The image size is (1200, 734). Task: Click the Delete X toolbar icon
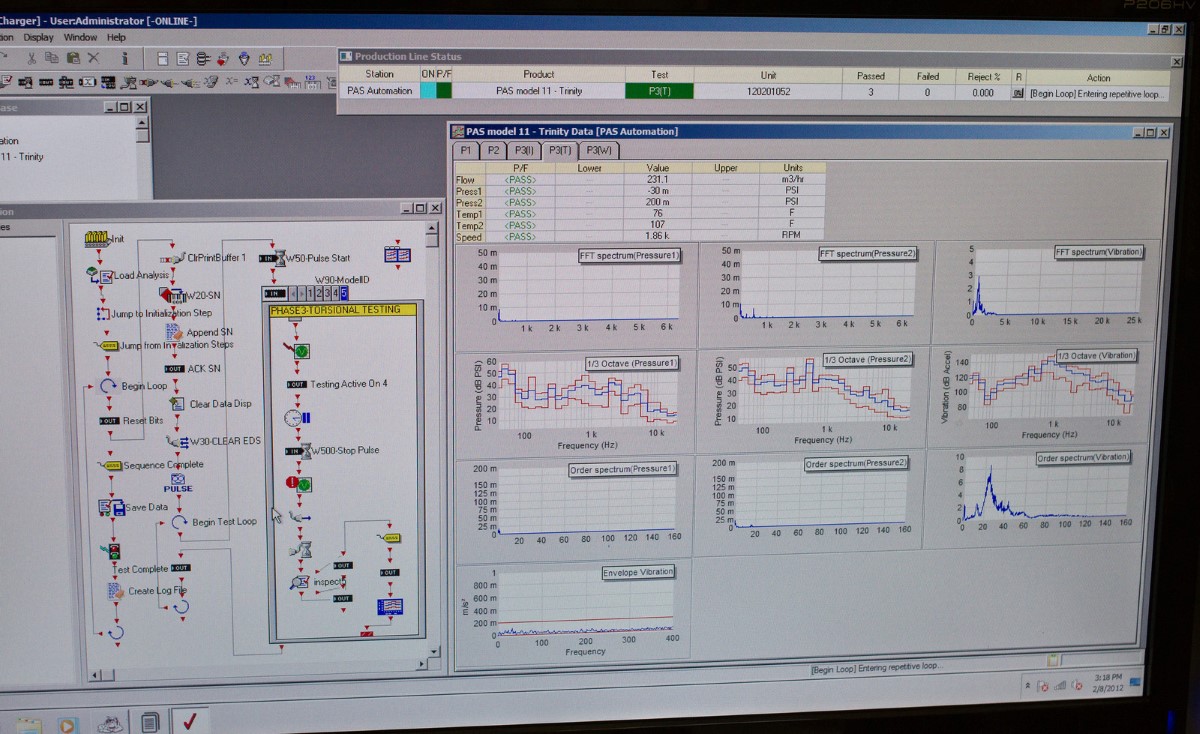tap(93, 59)
